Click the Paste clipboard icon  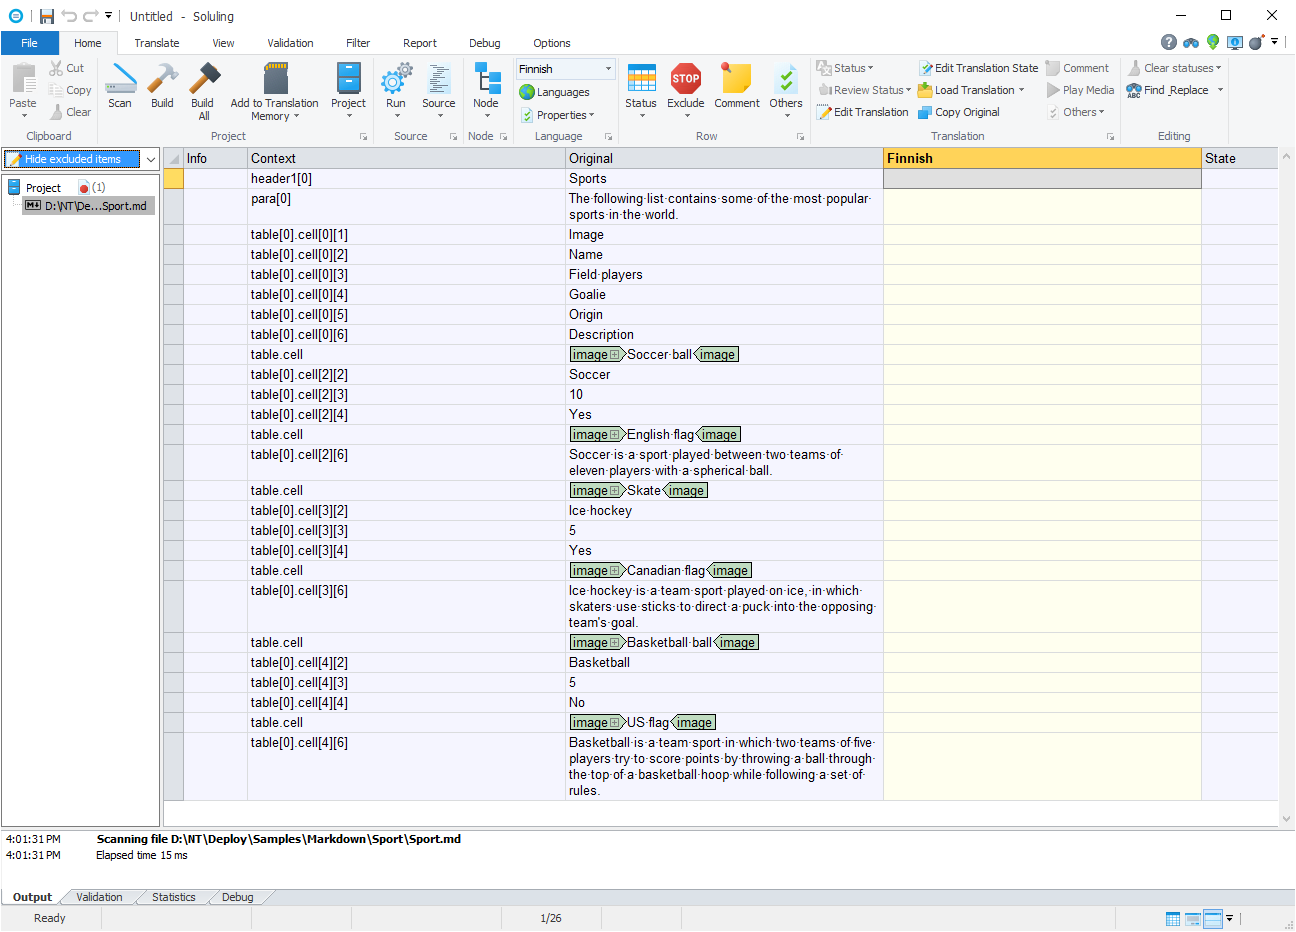pos(23,78)
